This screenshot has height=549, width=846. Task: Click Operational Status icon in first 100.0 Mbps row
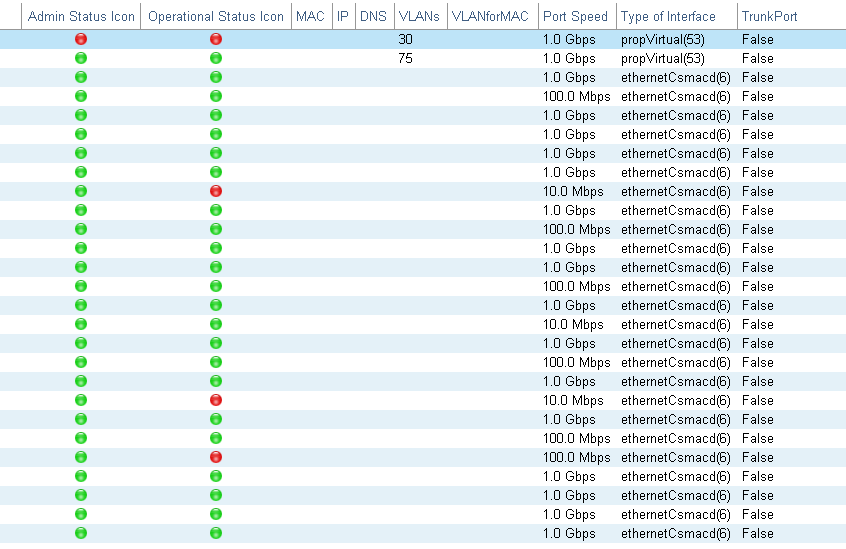click(x=216, y=96)
